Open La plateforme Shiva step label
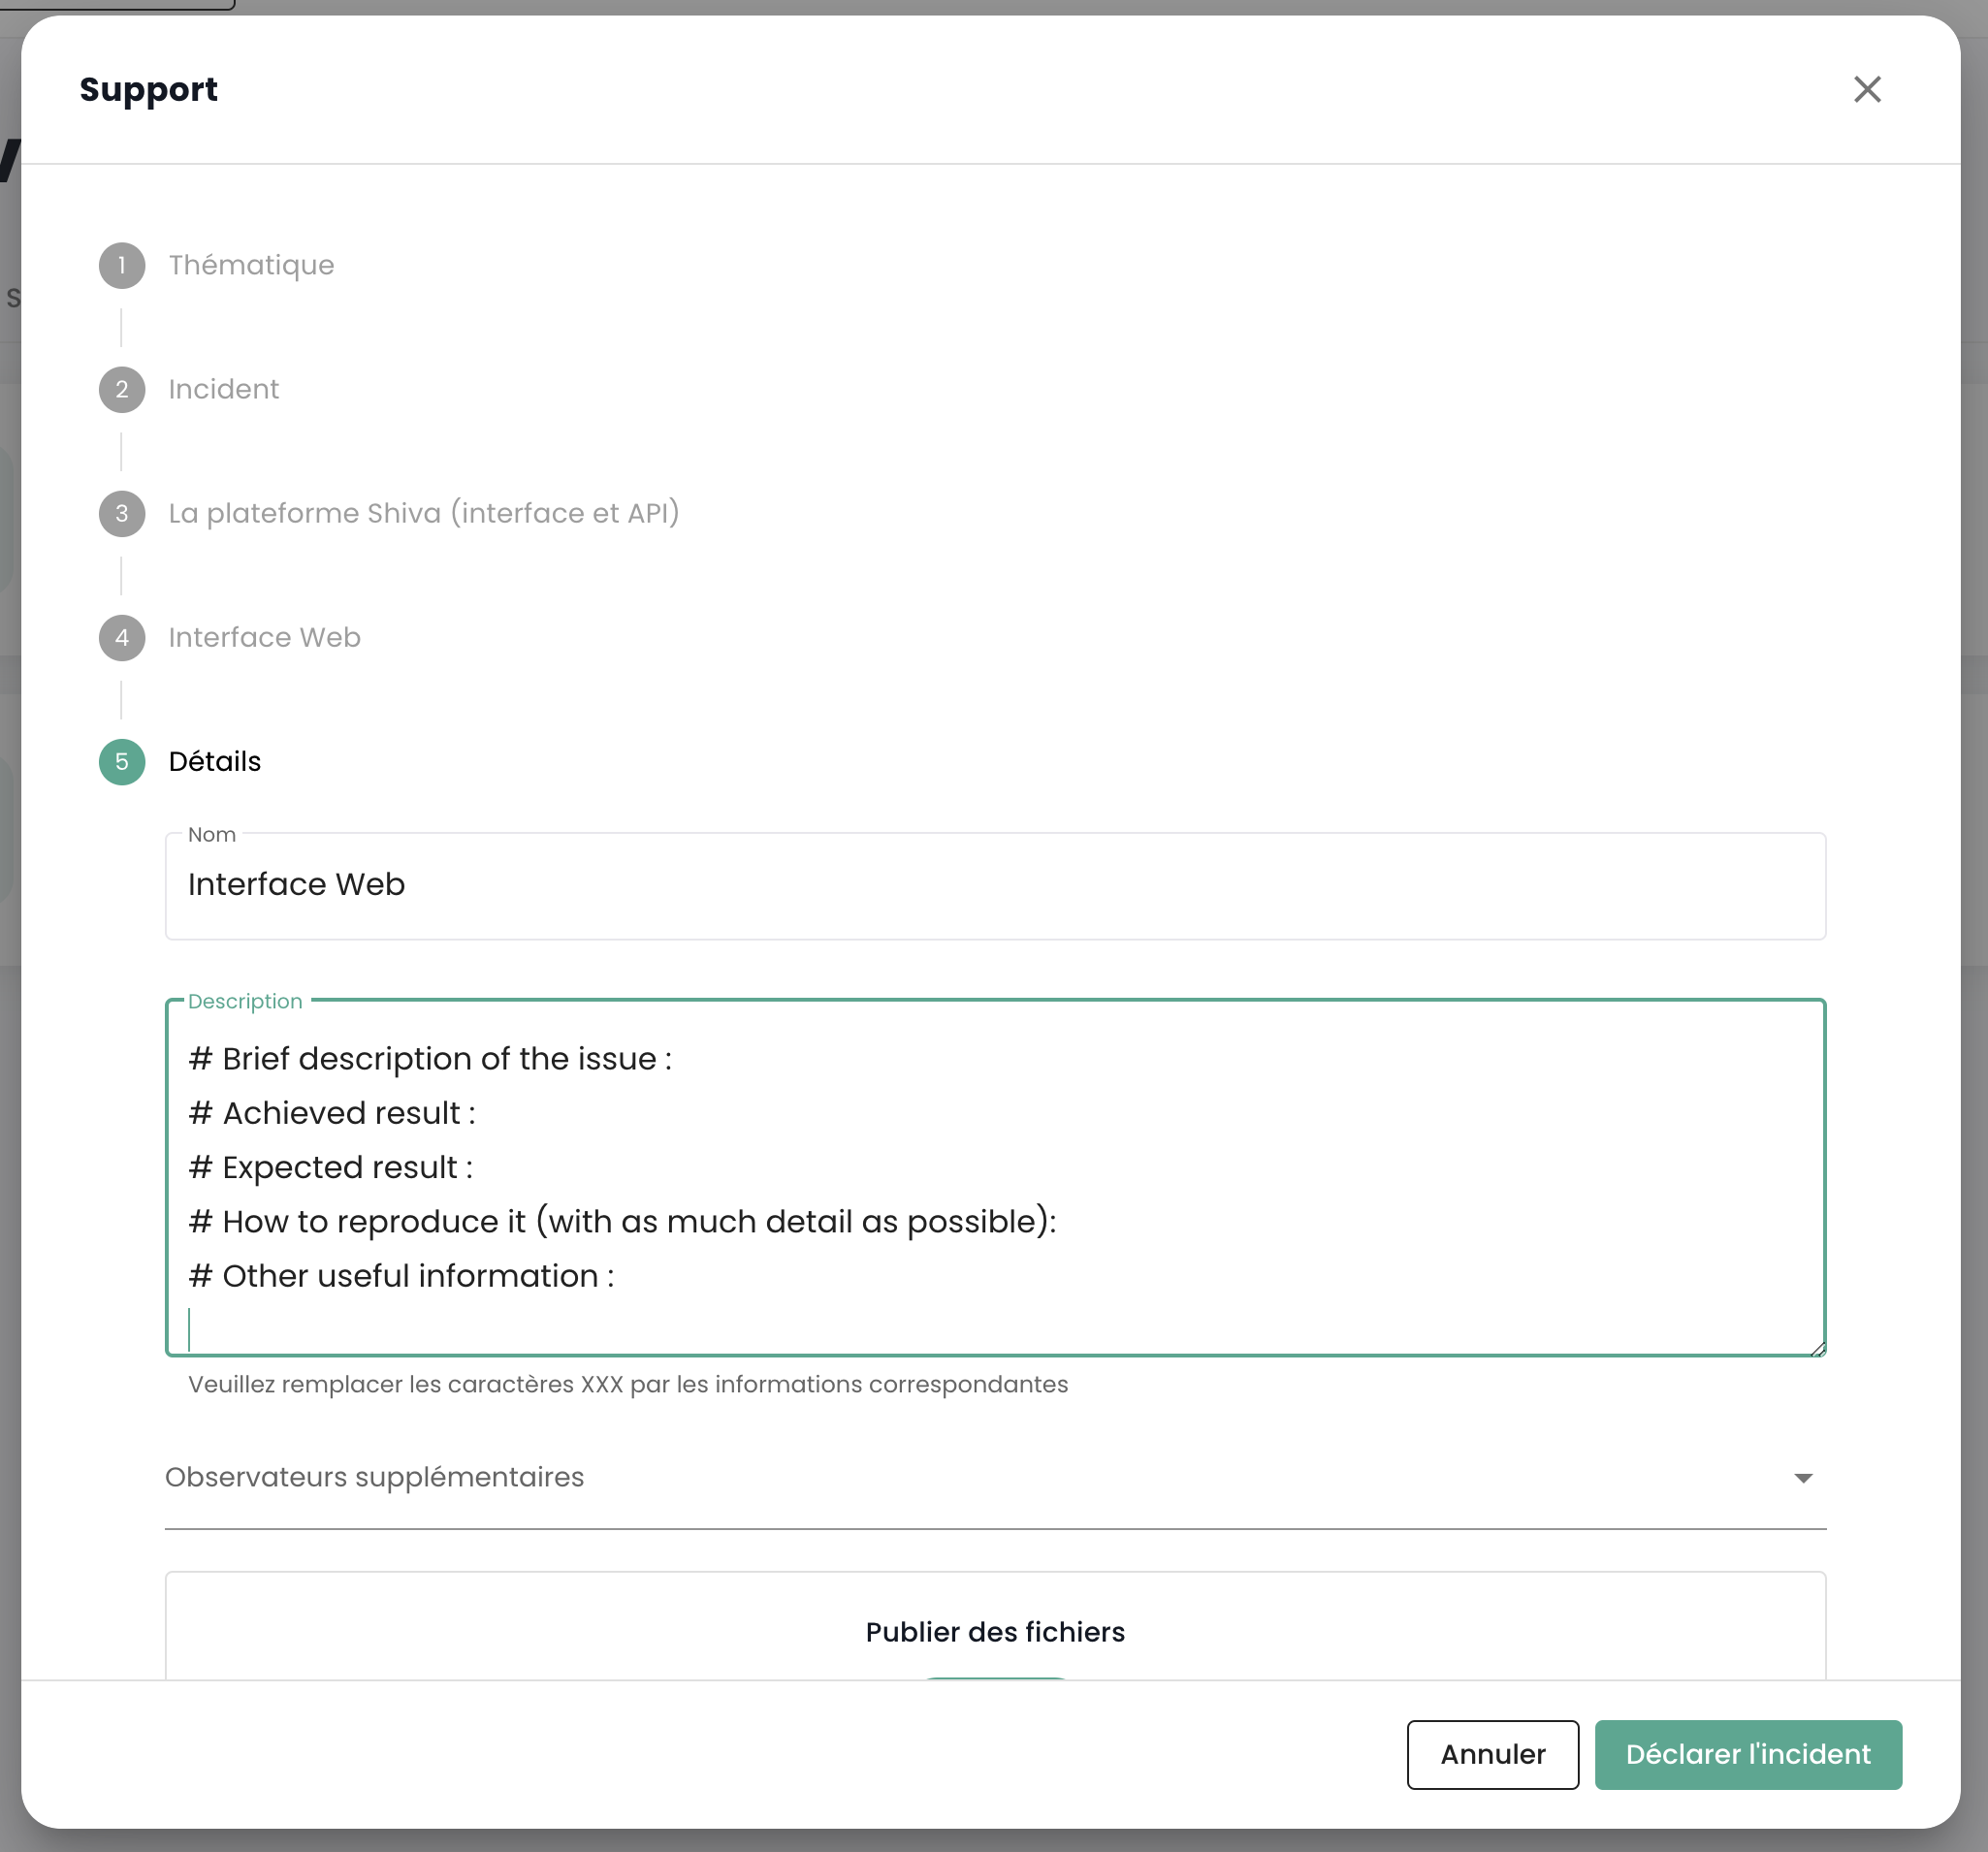 423,514
